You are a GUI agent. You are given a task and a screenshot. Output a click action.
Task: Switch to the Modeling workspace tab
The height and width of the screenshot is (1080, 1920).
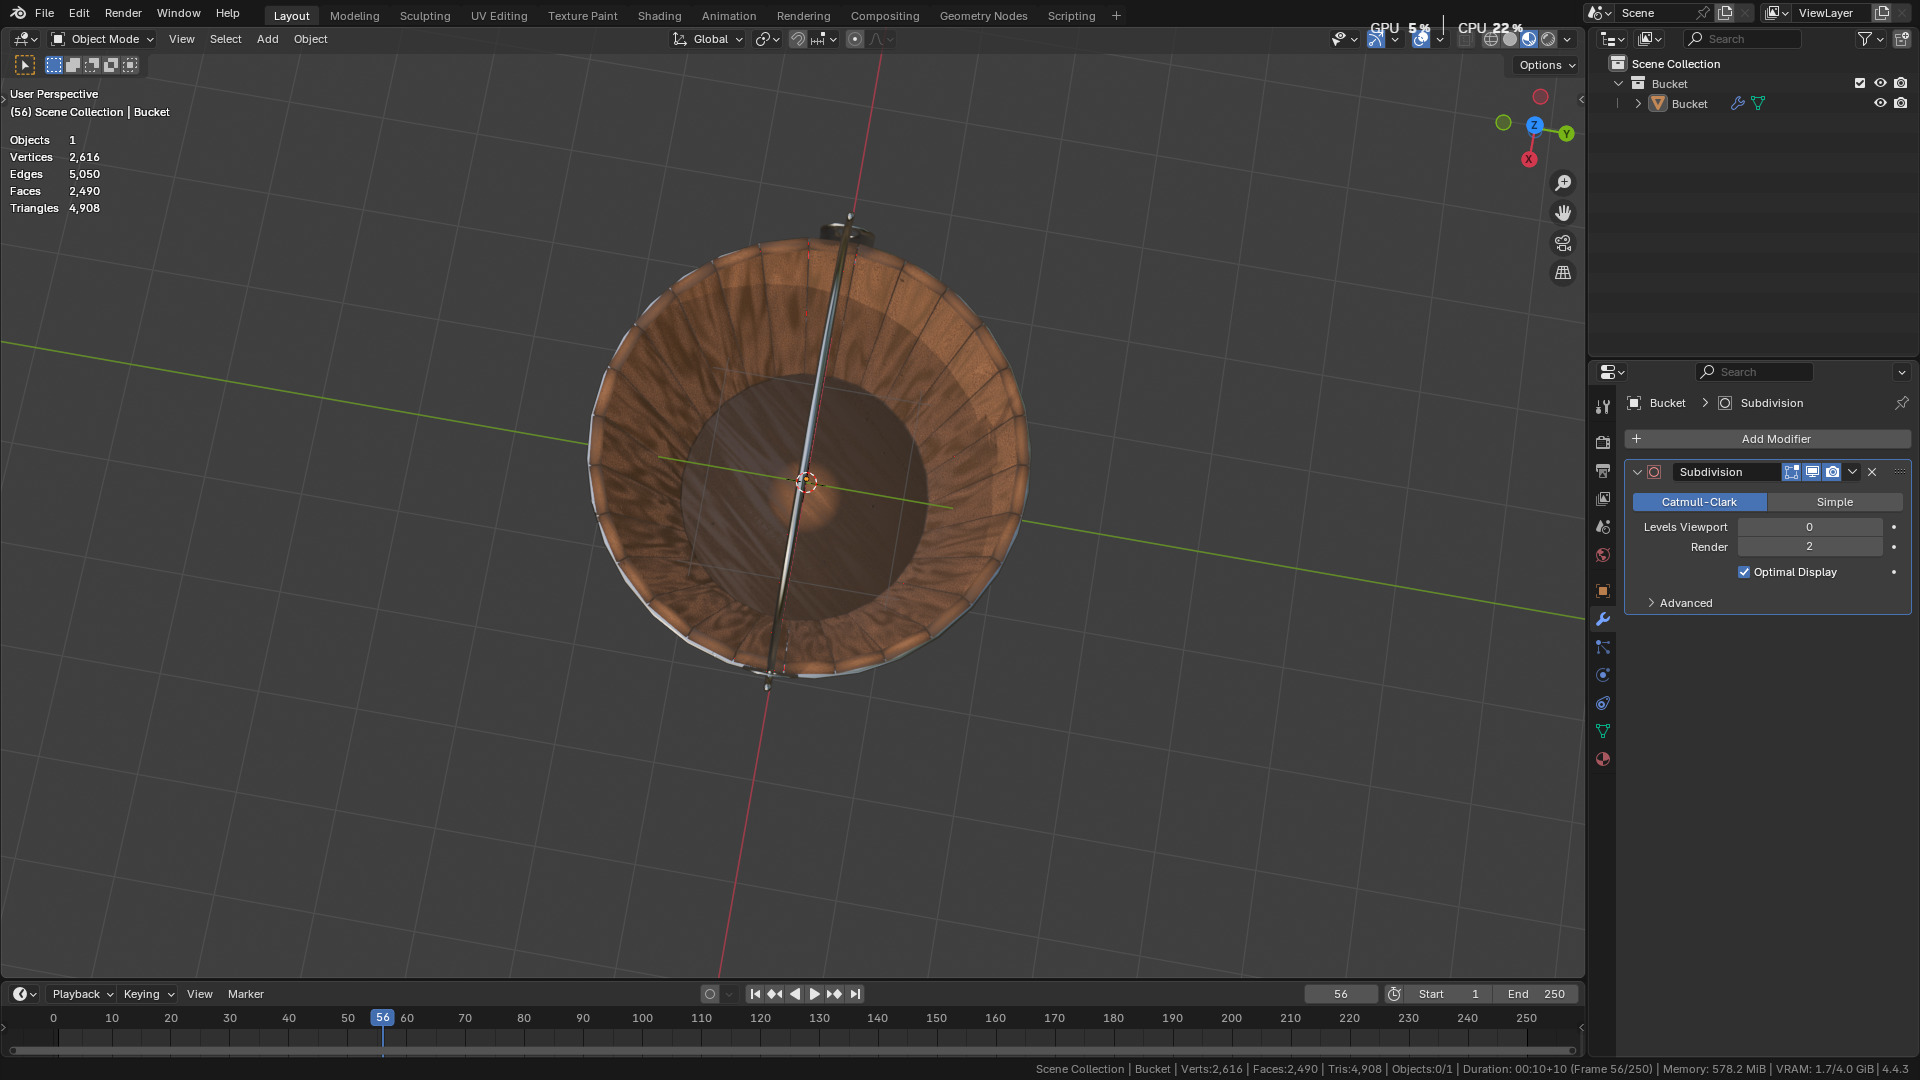pyautogui.click(x=354, y=16)
